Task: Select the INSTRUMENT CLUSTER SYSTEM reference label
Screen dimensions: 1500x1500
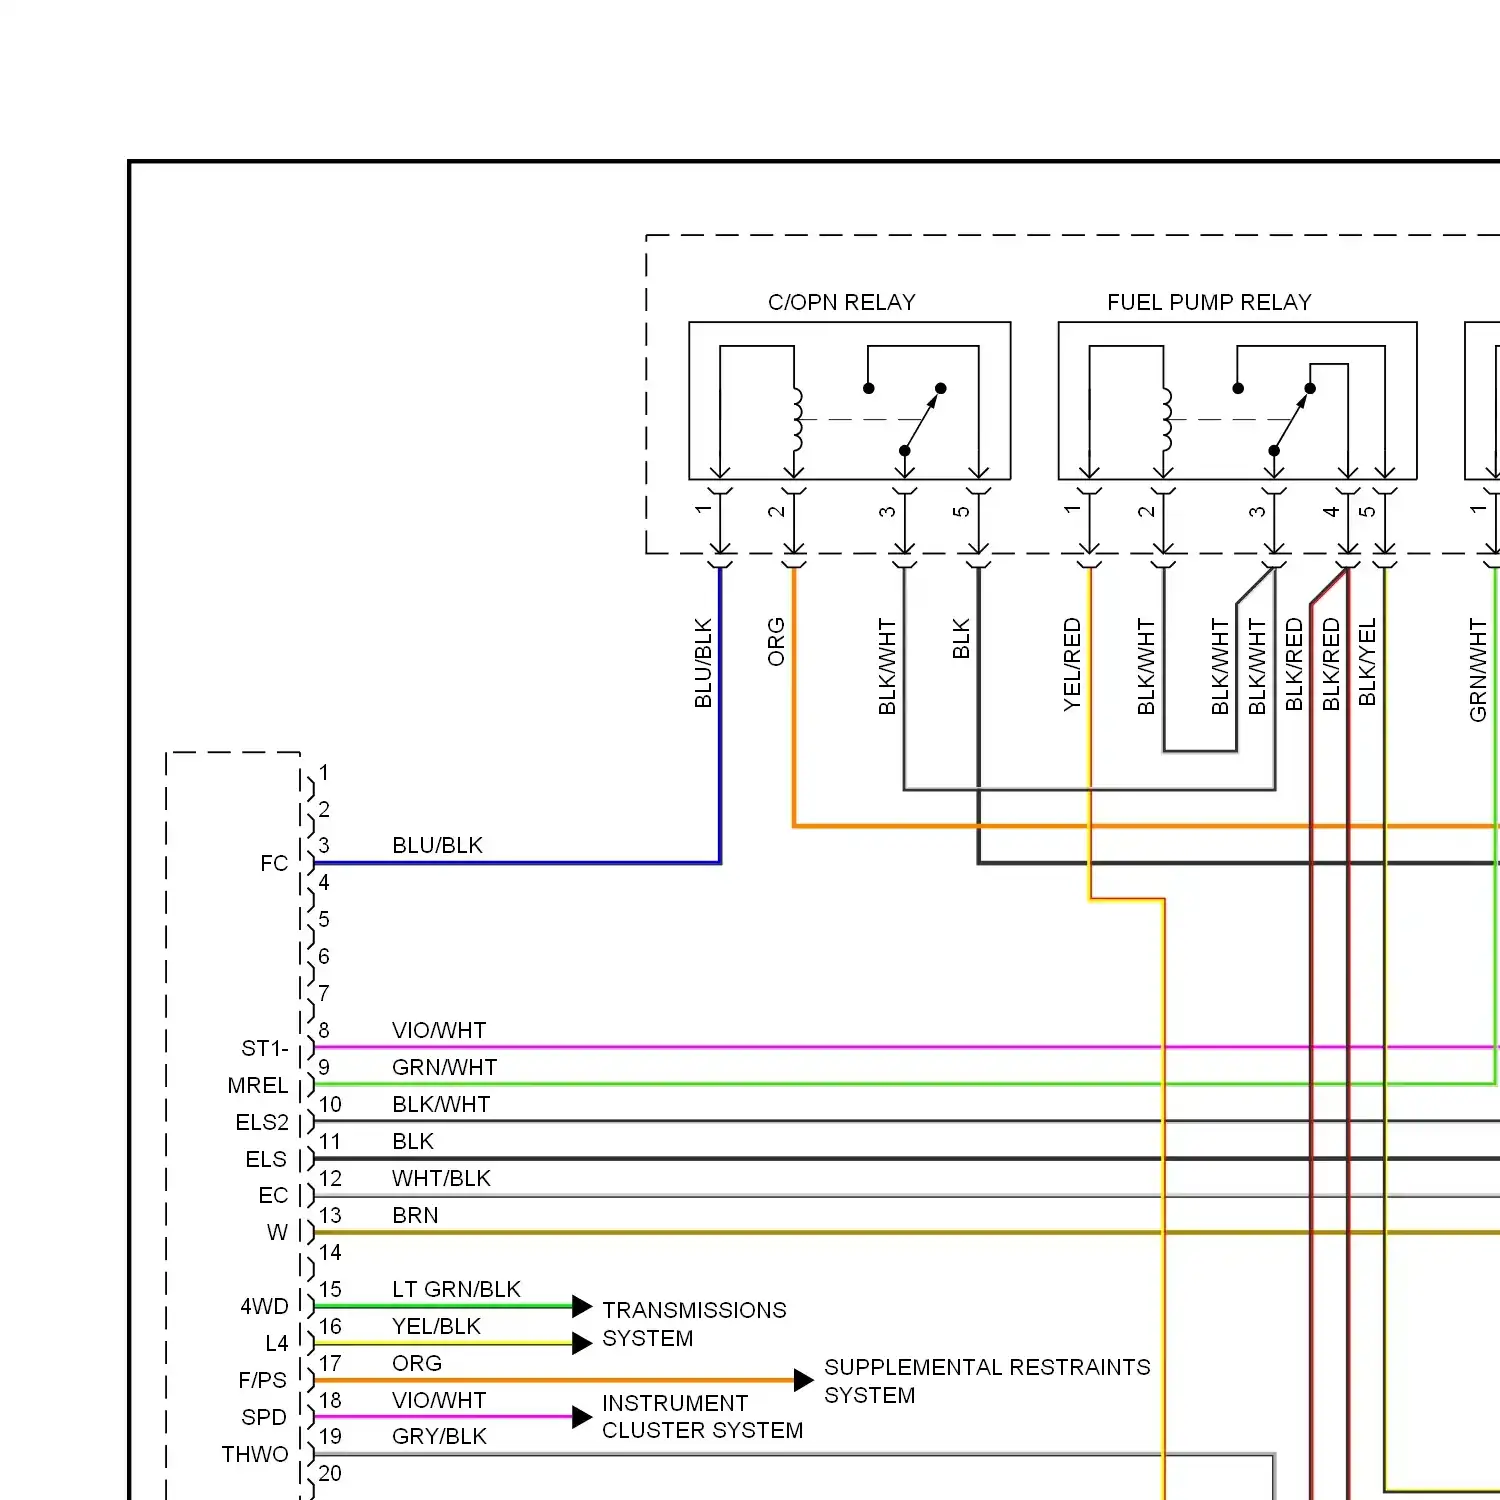Action: tap(702, 1417)
